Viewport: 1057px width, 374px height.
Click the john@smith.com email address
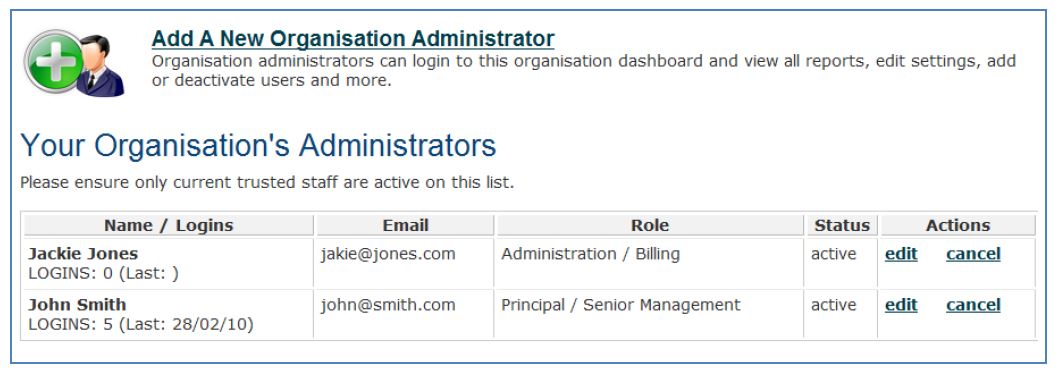click(x=388, y=305)
